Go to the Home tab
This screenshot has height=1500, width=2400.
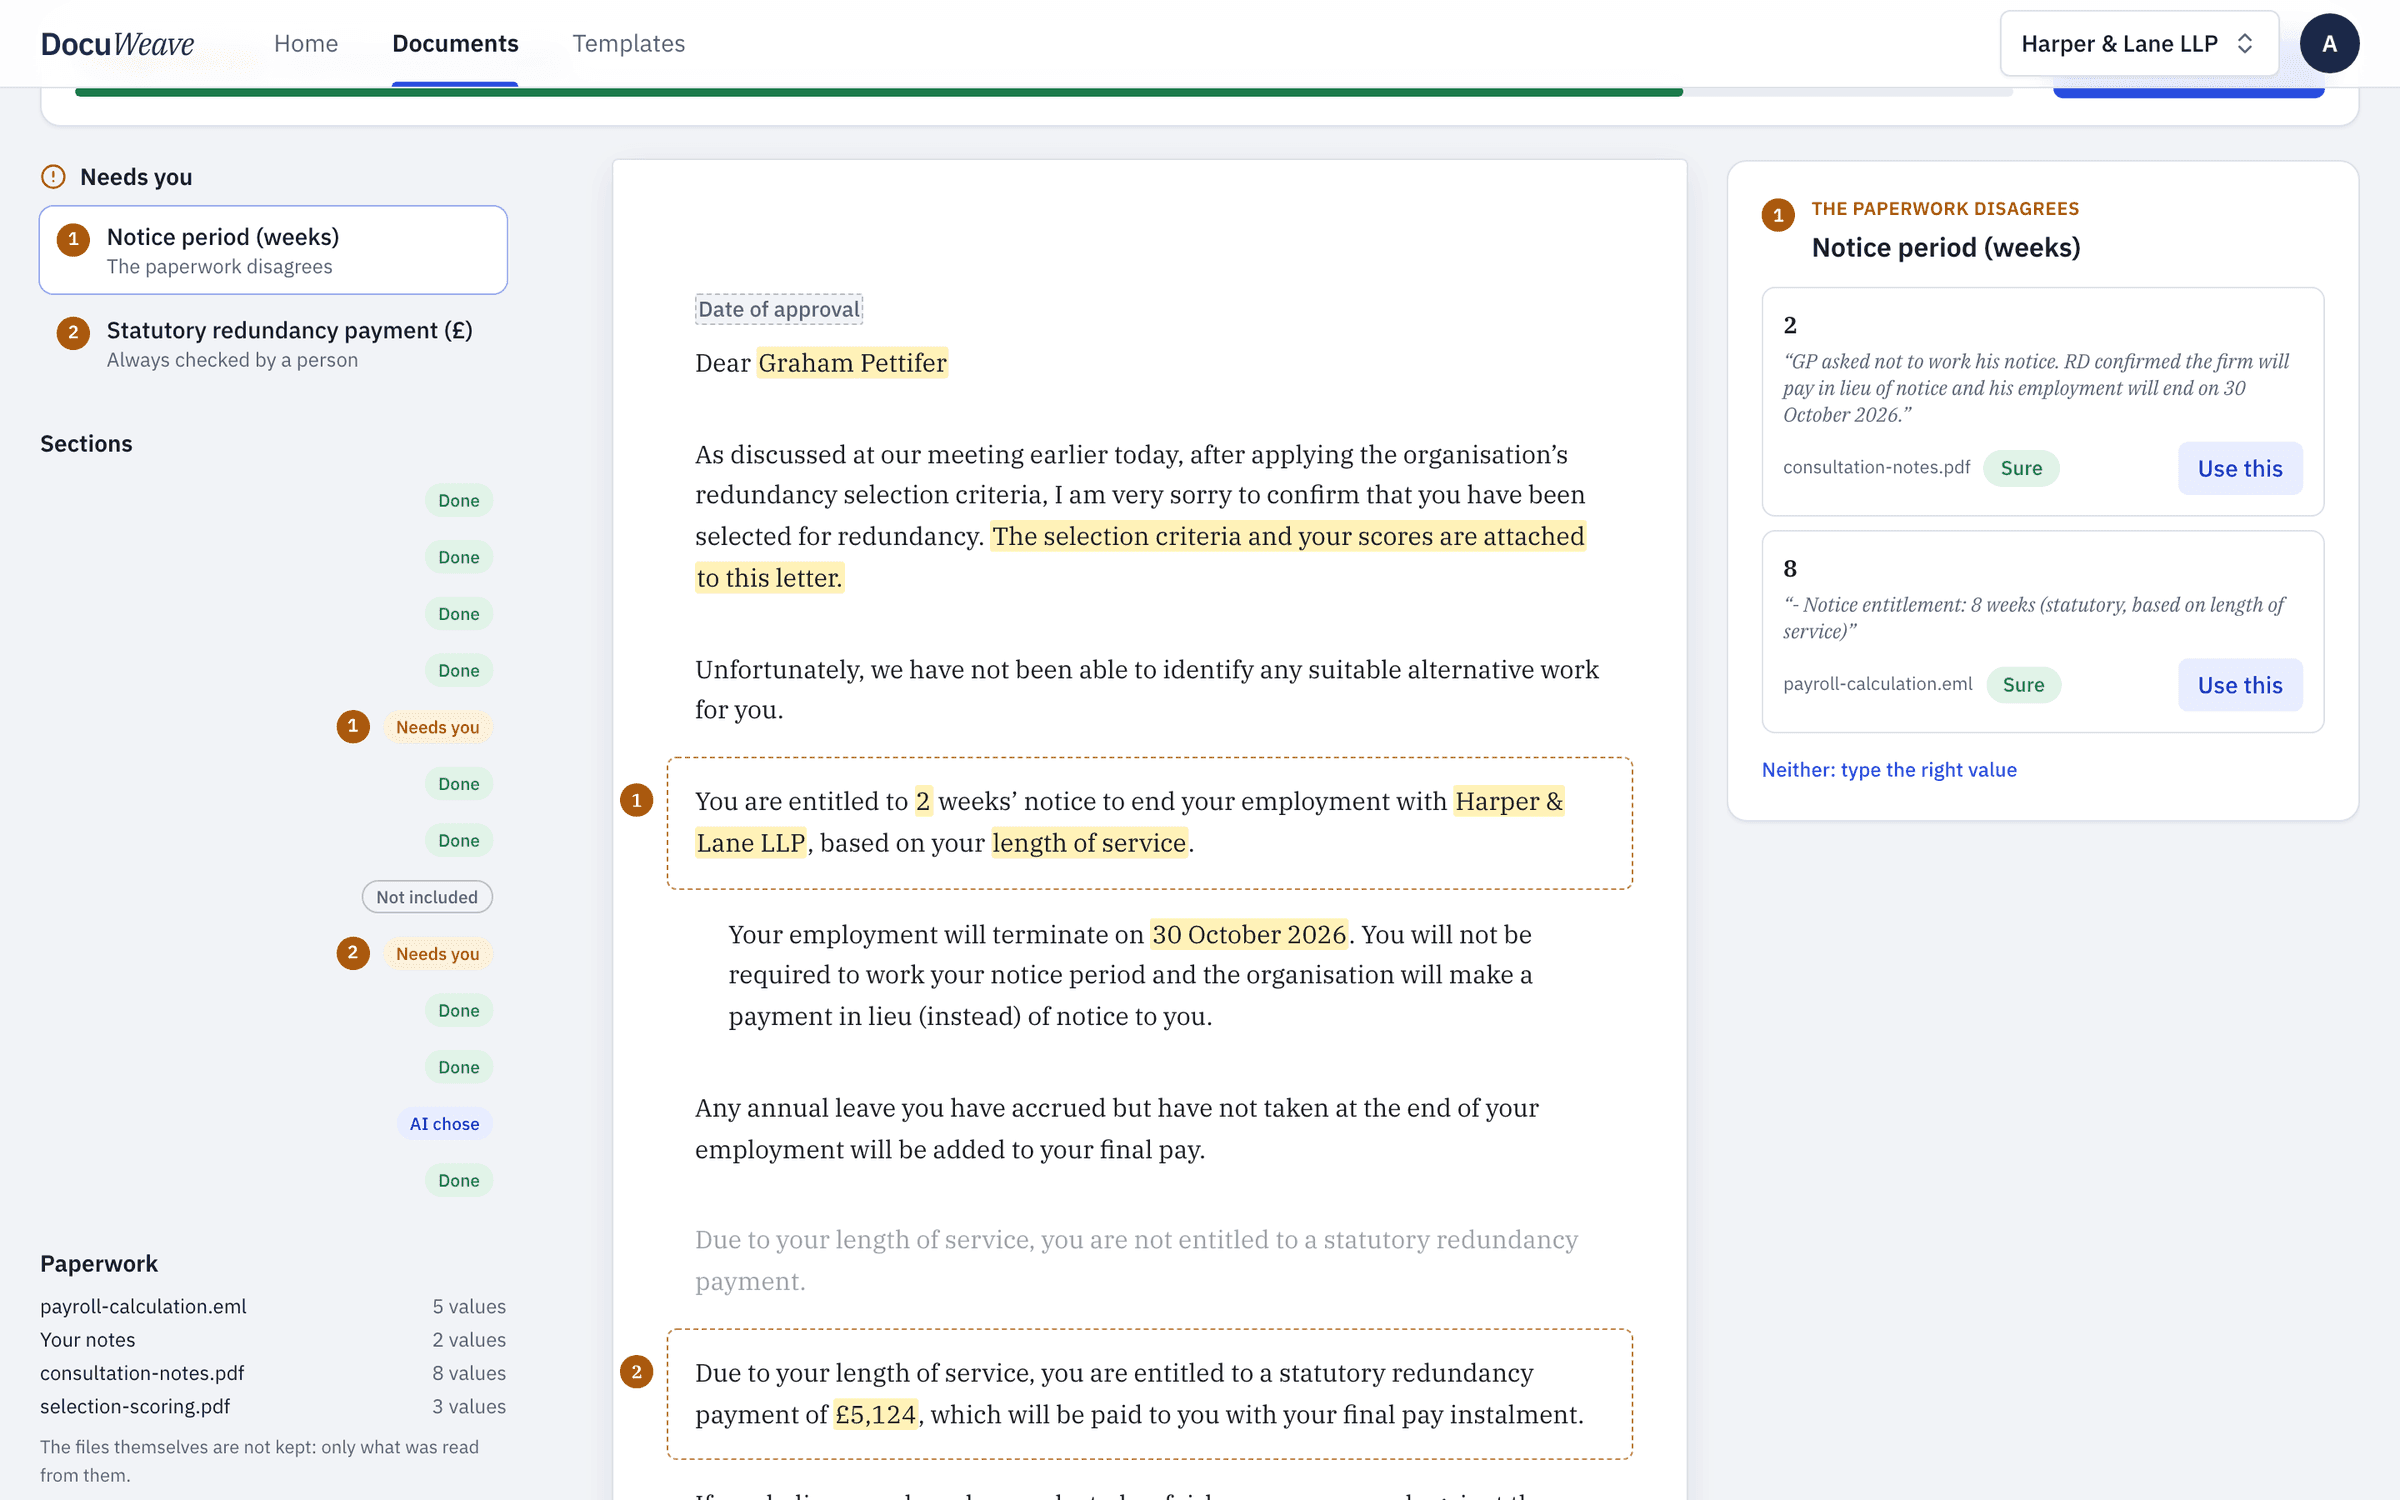tap(306, 43)
